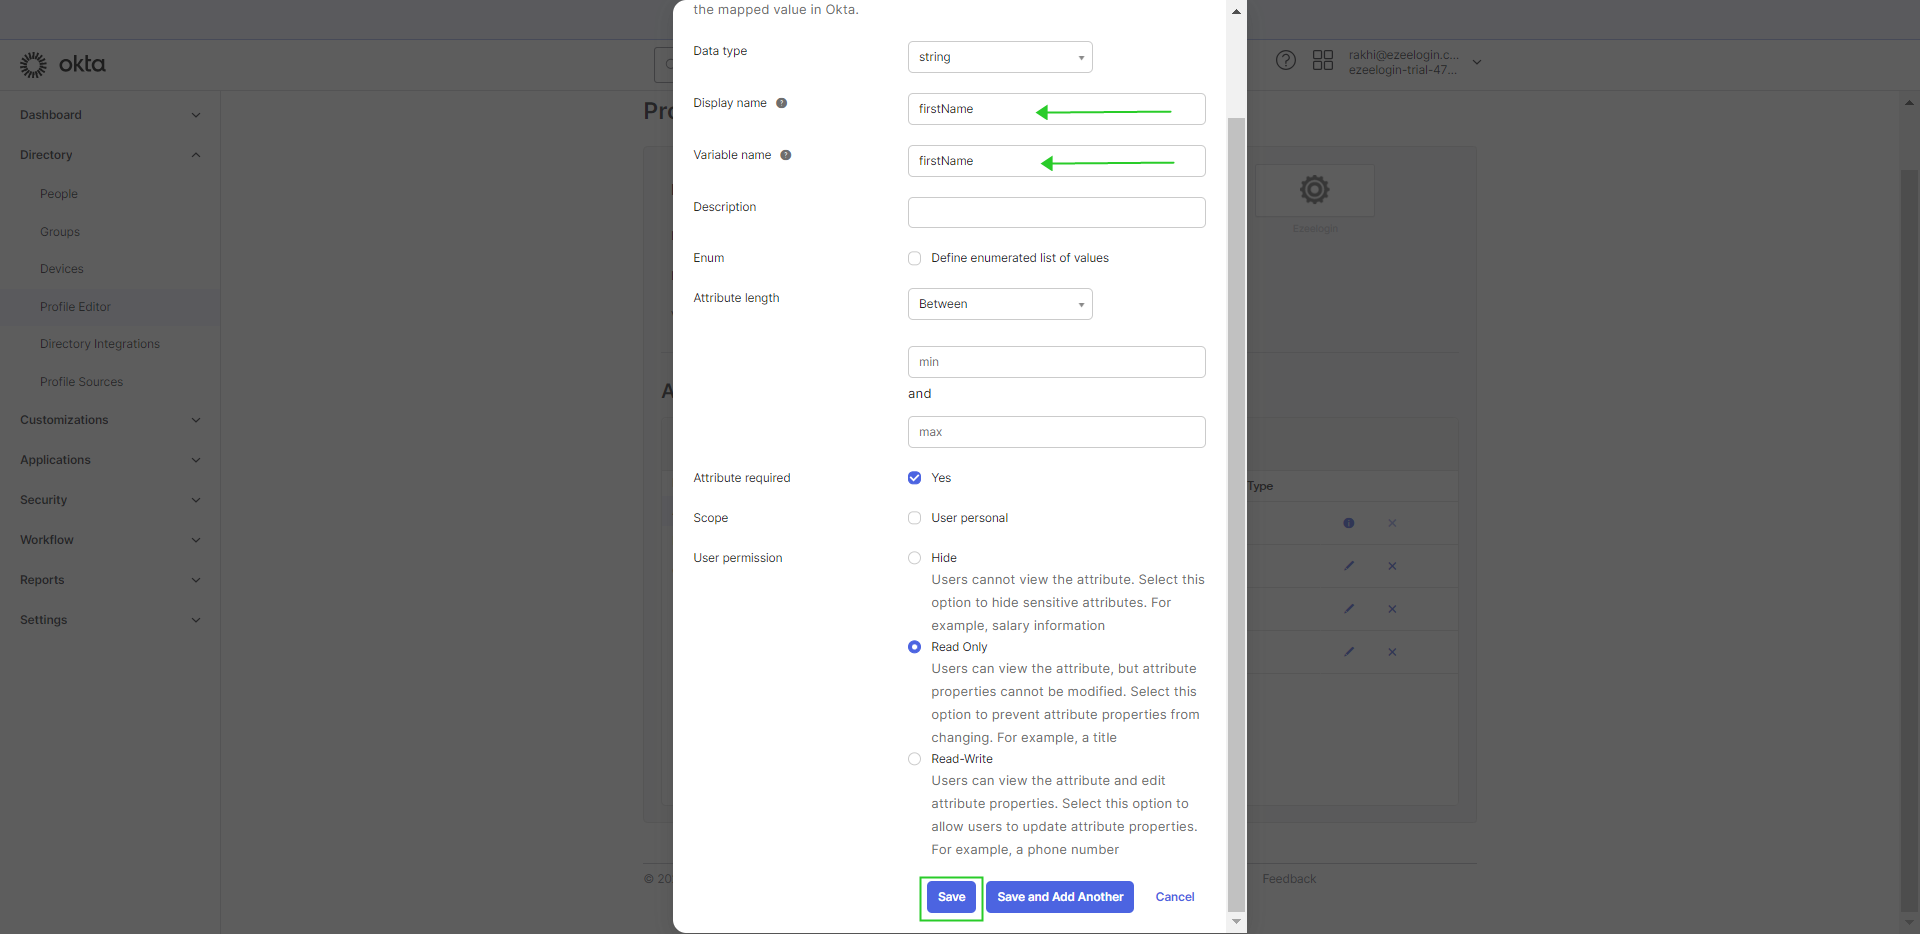Uncheck the Attribute required Yes checkbox
Screen dimensions: 1920x934
tap(914, 478)
